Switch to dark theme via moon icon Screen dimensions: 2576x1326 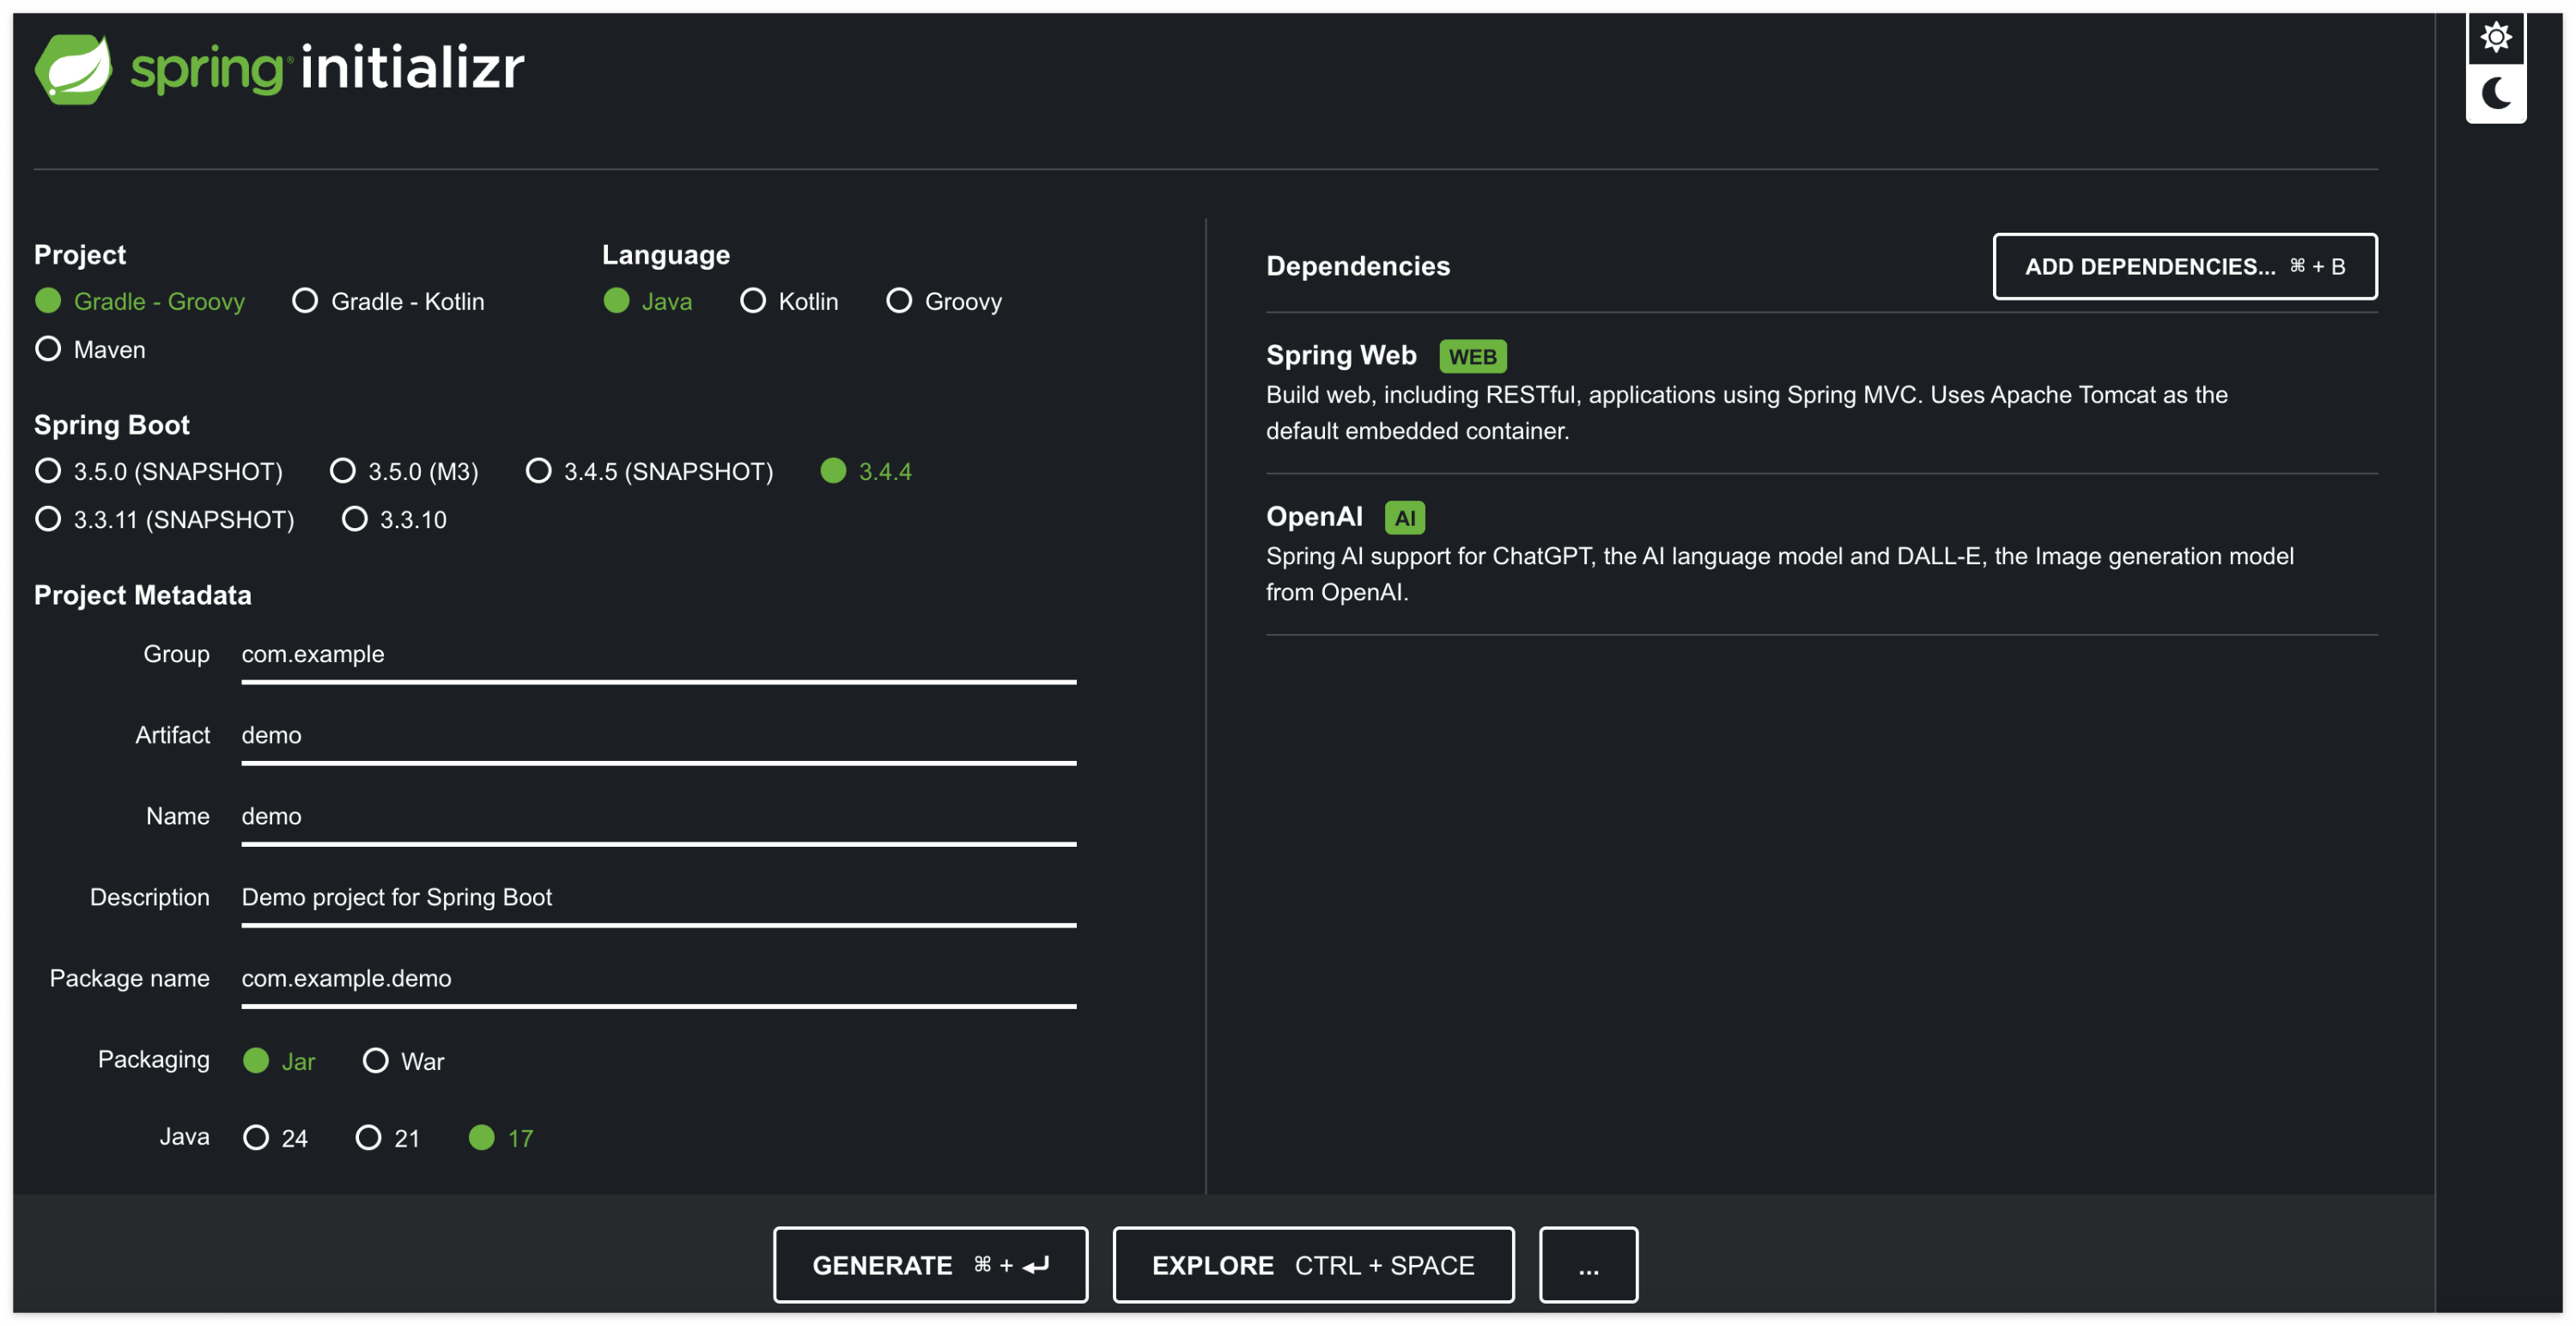2495,94
